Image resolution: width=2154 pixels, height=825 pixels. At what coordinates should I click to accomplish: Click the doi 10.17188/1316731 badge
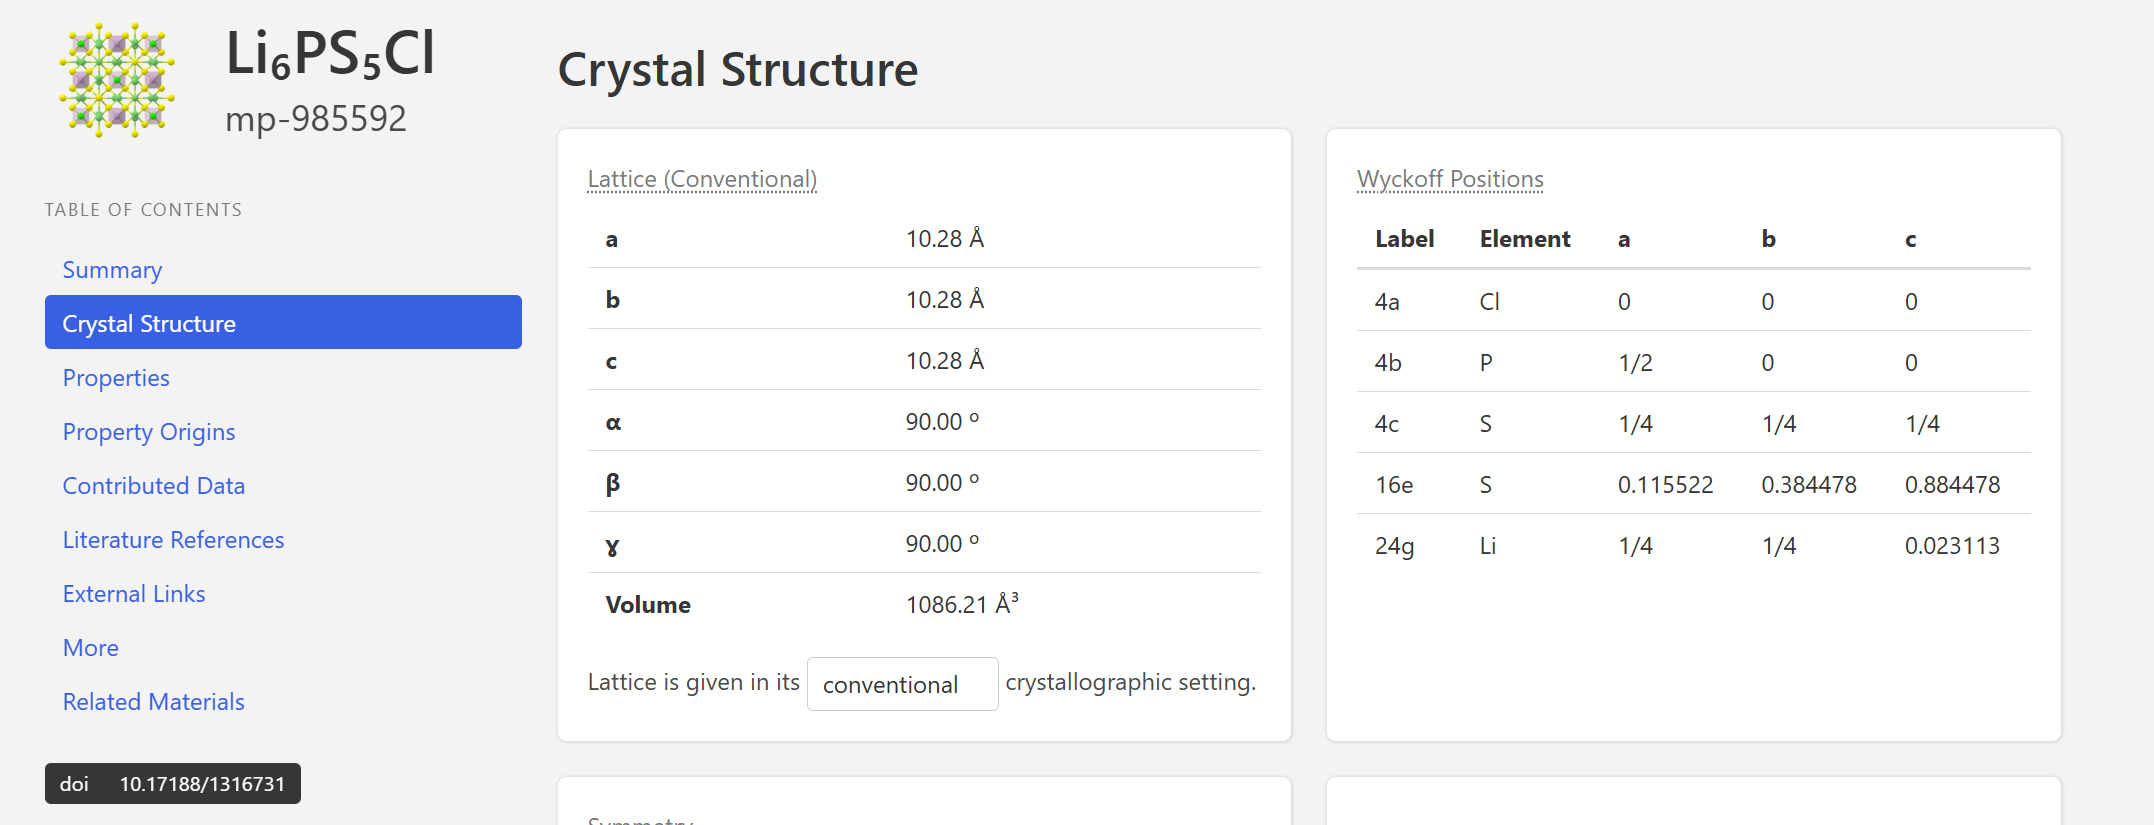pos(173,784)
